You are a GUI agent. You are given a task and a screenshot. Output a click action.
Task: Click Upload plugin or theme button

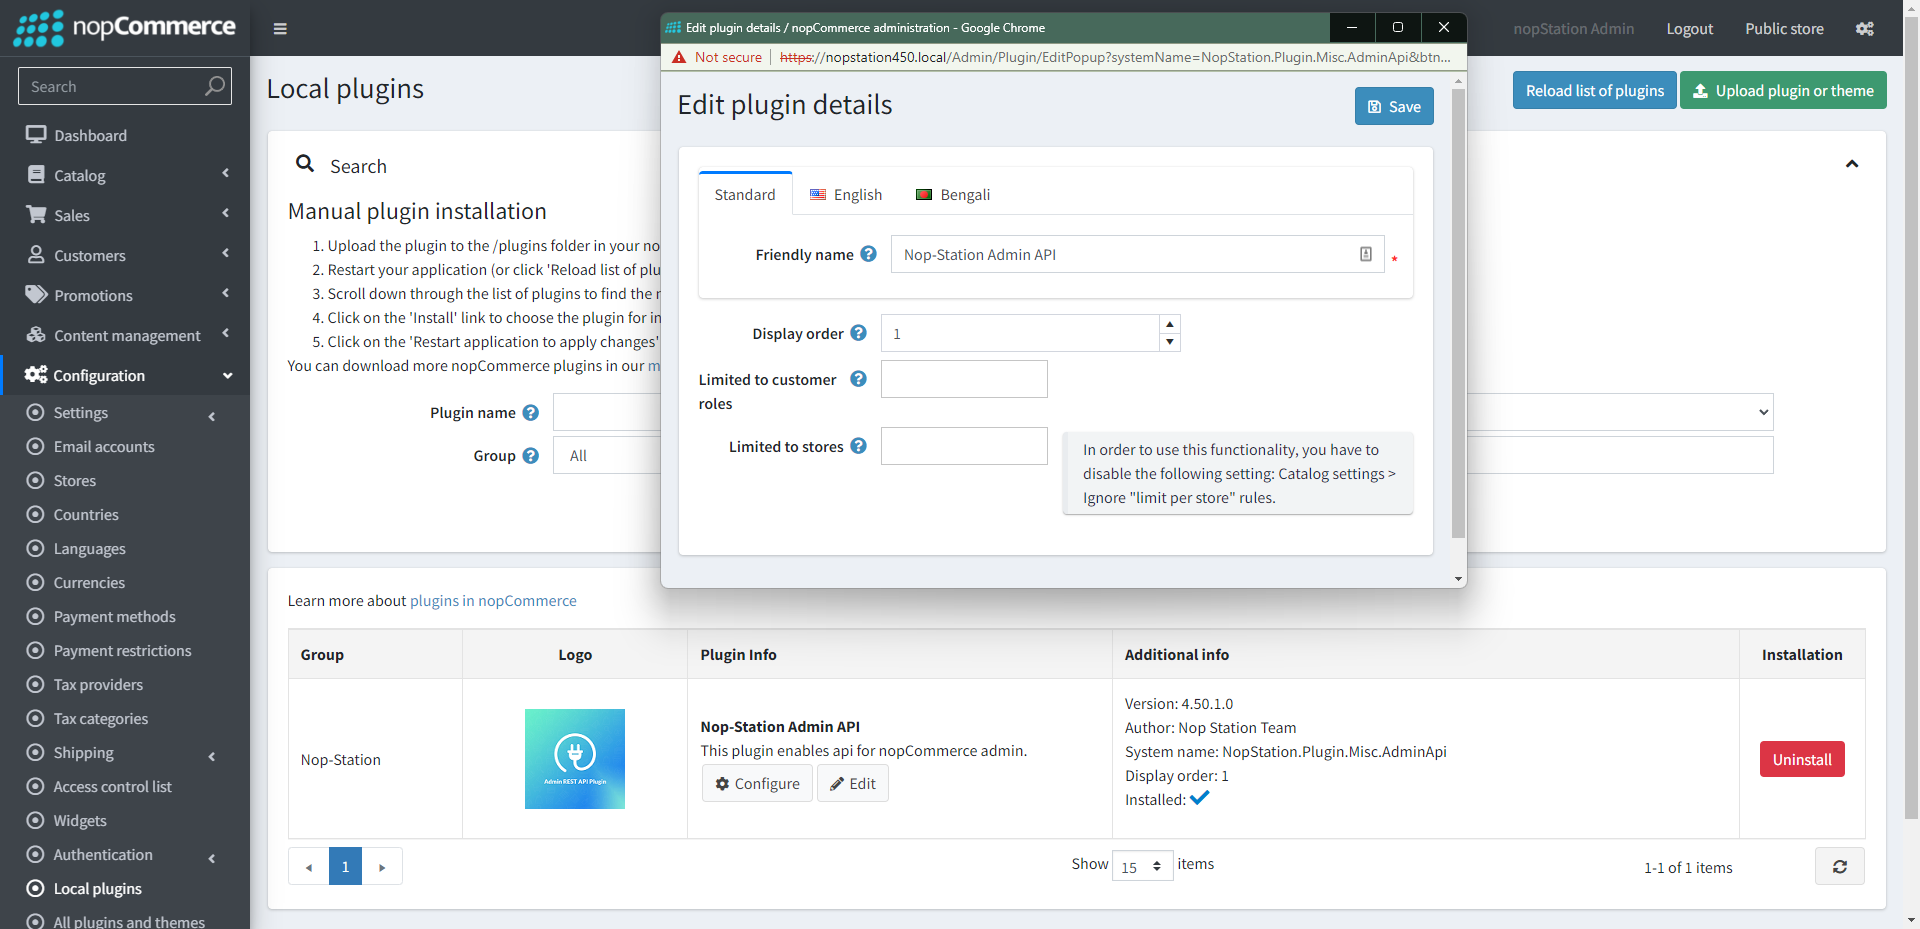tap(1783, 90)
